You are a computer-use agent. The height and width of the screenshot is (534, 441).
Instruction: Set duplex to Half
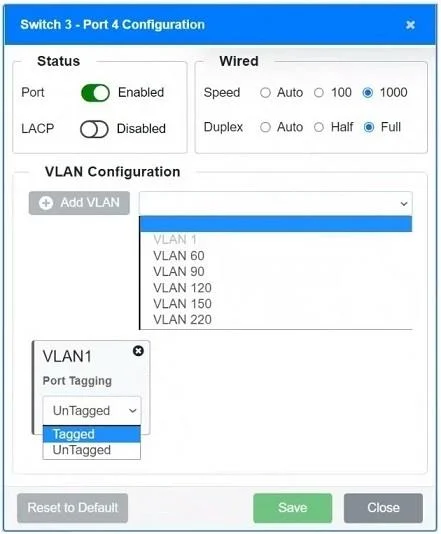tap(319, 127)
